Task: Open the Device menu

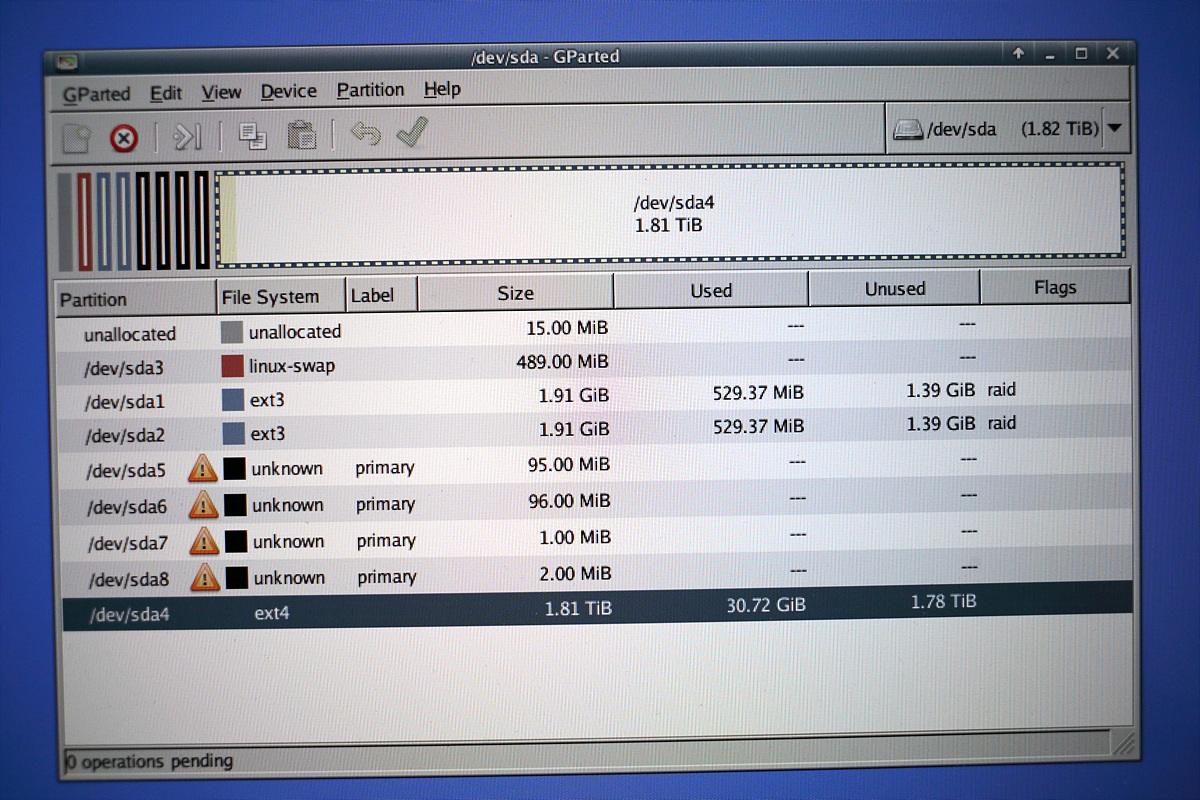Action: click(288, 92)
